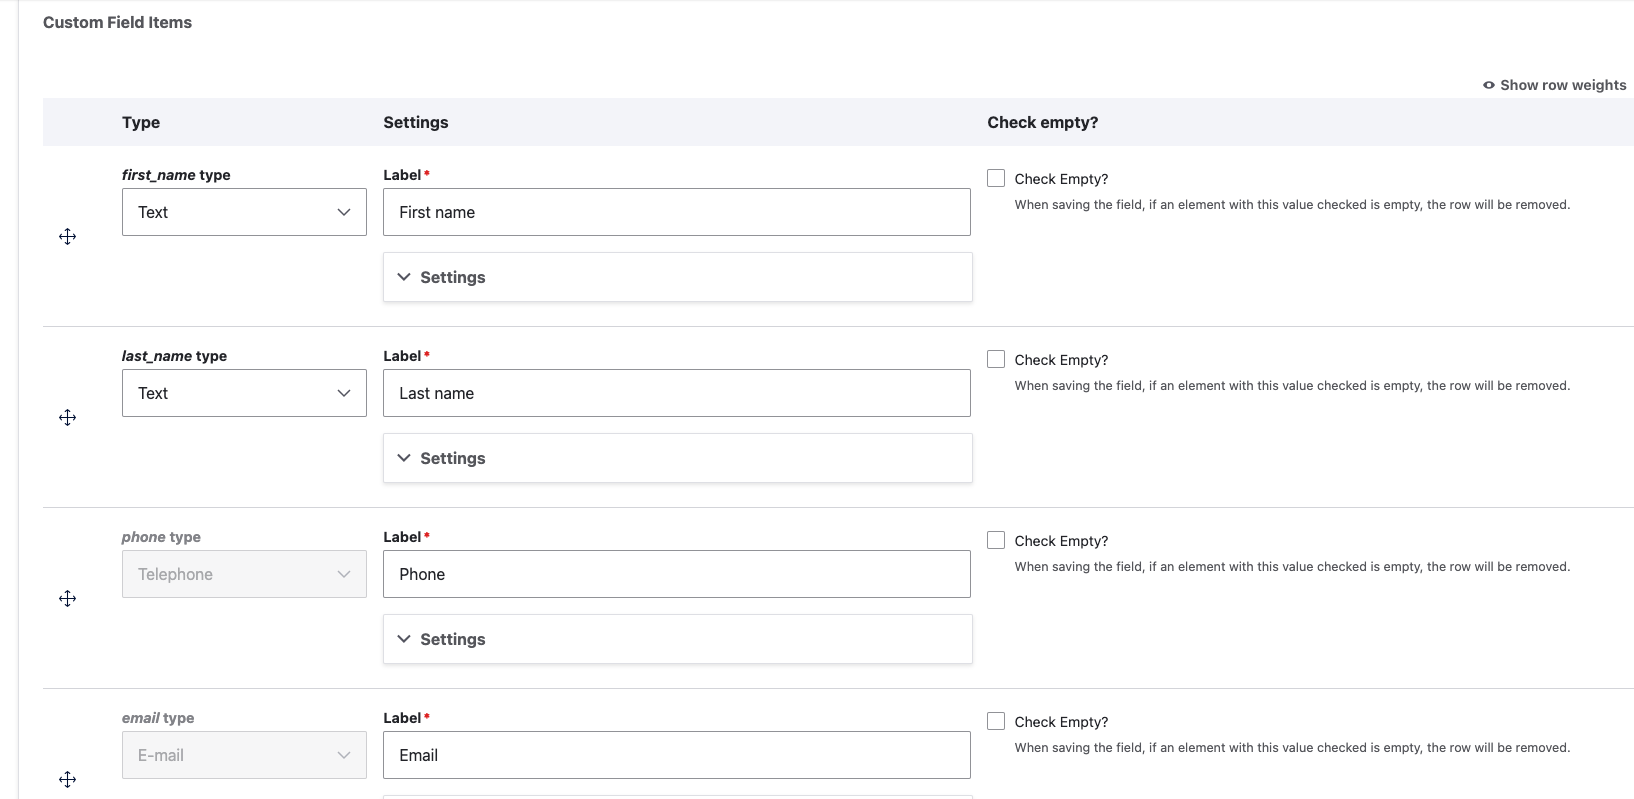The width and height of the screenshot is (1634, 799).
Task: Toggle Check Empty checkbox for Email row
Action: pyautogui.click(x=996, y=721)
